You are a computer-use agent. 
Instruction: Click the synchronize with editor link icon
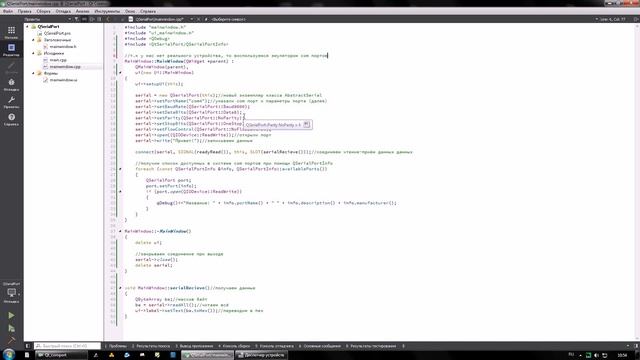click(84, 19)
